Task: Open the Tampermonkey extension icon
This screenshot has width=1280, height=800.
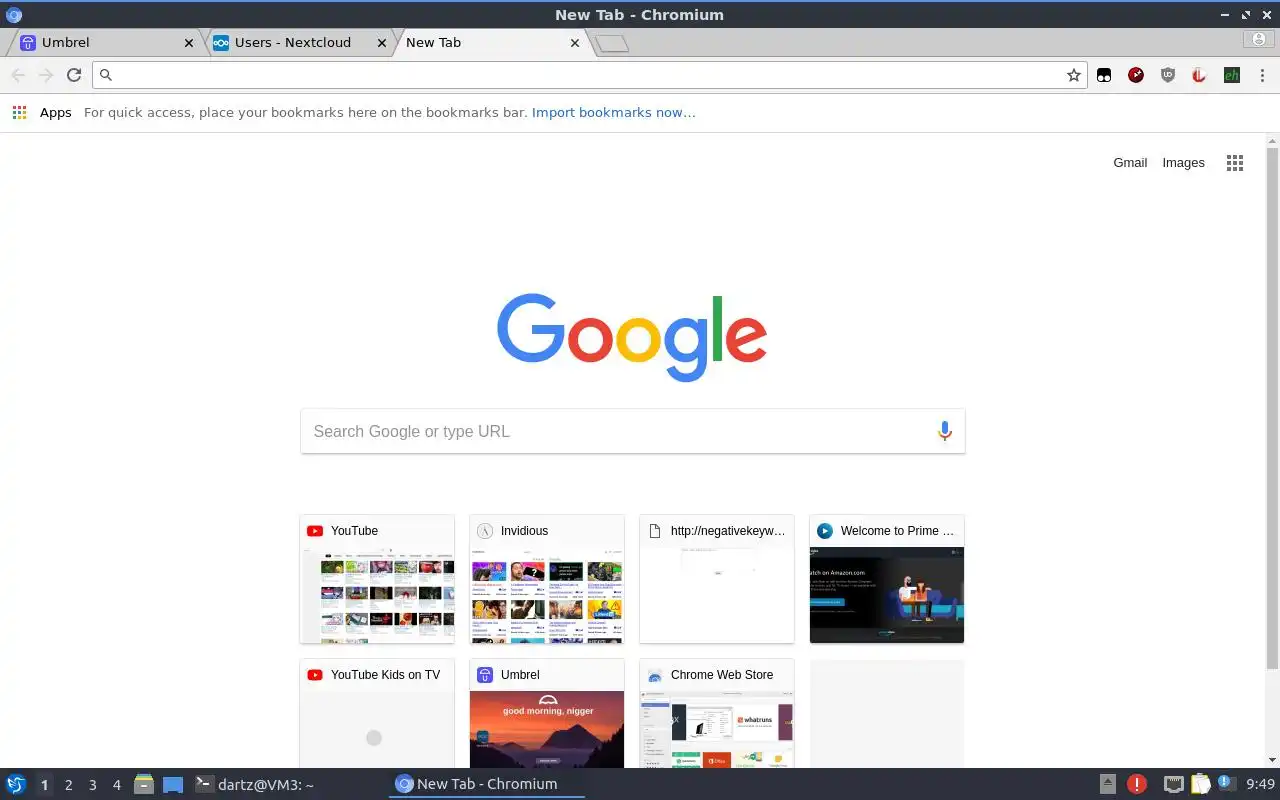Action: pos(1104,75)
